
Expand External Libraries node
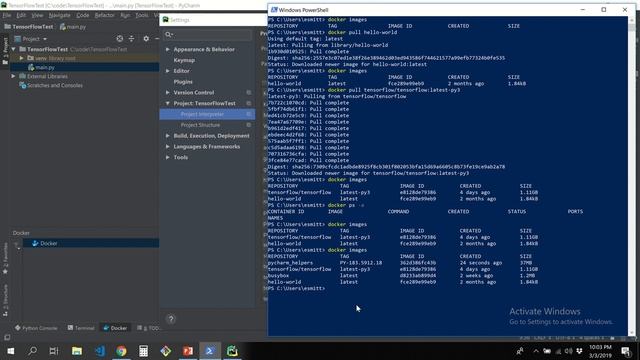point(13,76)
